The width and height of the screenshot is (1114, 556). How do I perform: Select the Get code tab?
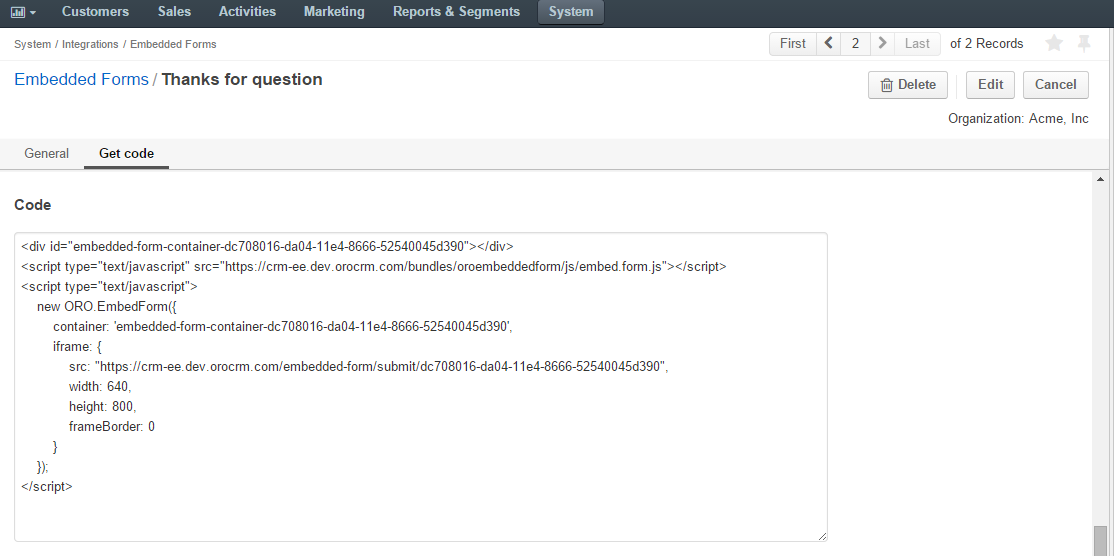126,153
